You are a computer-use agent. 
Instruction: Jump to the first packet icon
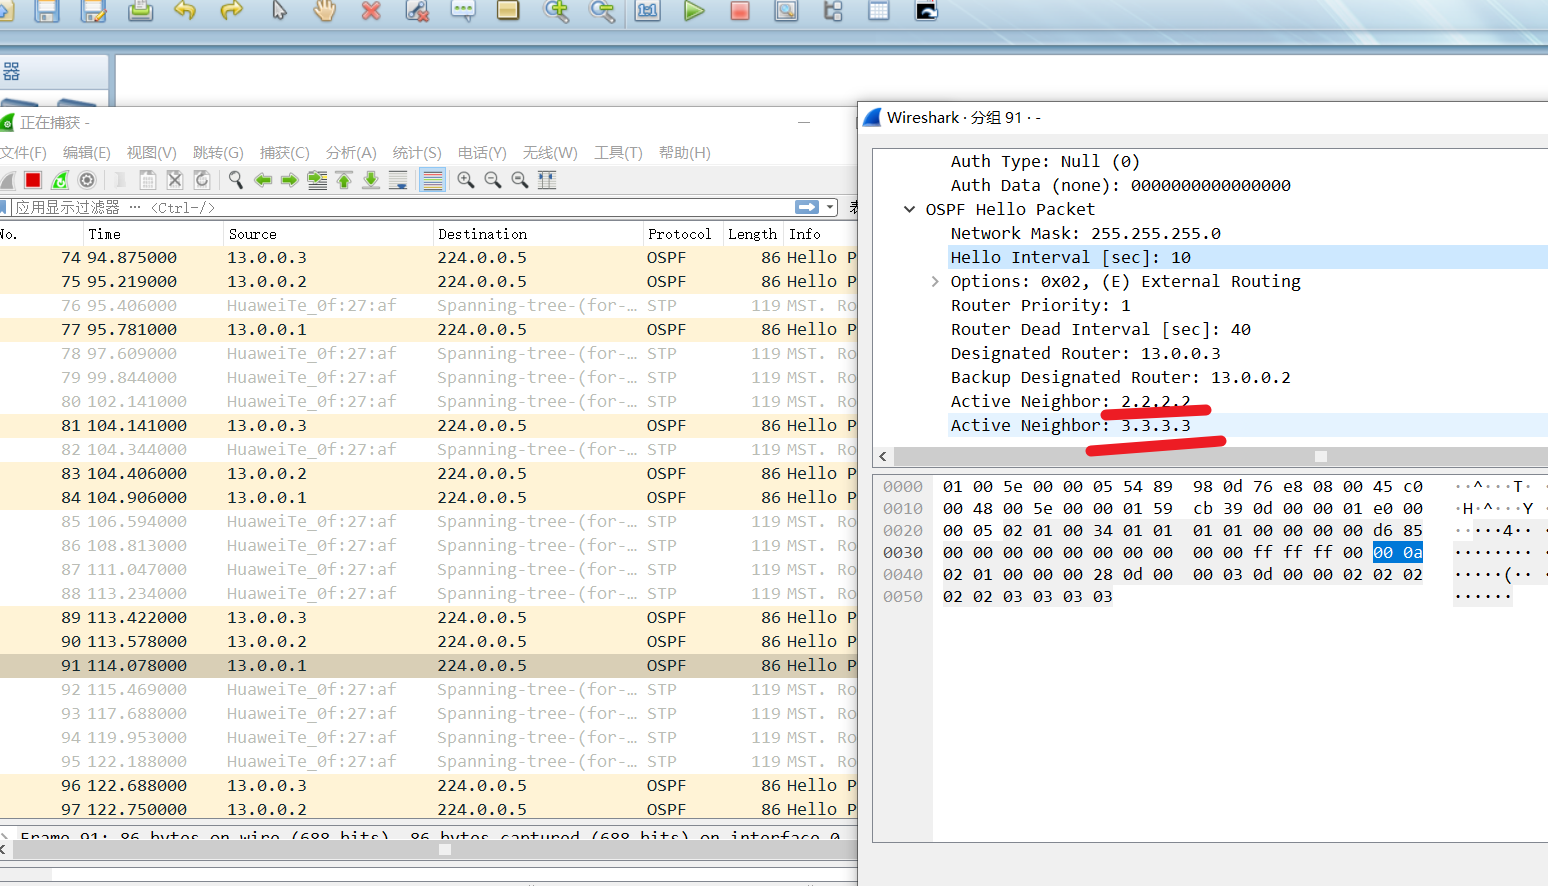(x=344, y=180)
